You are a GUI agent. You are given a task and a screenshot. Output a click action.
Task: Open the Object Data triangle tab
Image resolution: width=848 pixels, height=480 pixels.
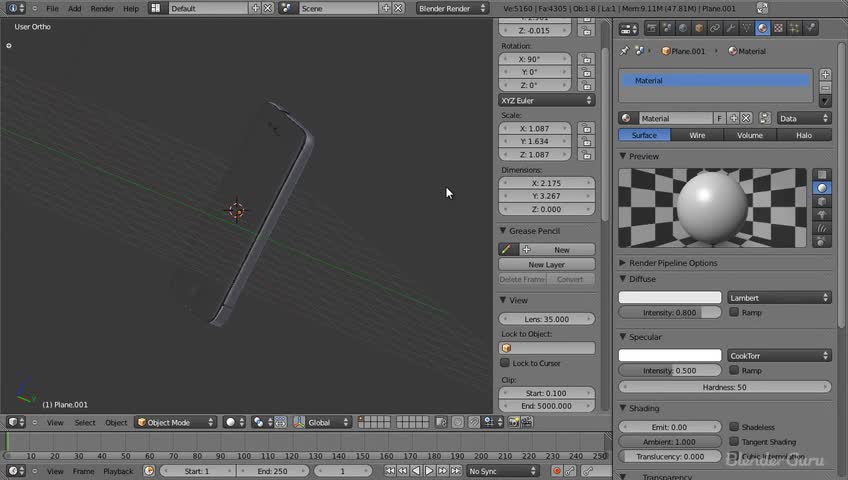[x=746, y=28]
